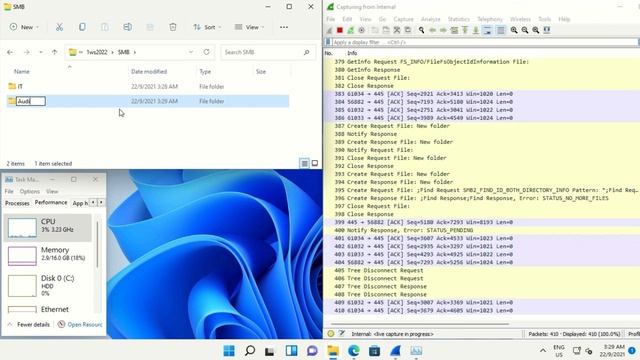Viewport: 640px width, 360px height.
Task: Click the Cut icon in File Explorer
Action: tap(60, 27)
